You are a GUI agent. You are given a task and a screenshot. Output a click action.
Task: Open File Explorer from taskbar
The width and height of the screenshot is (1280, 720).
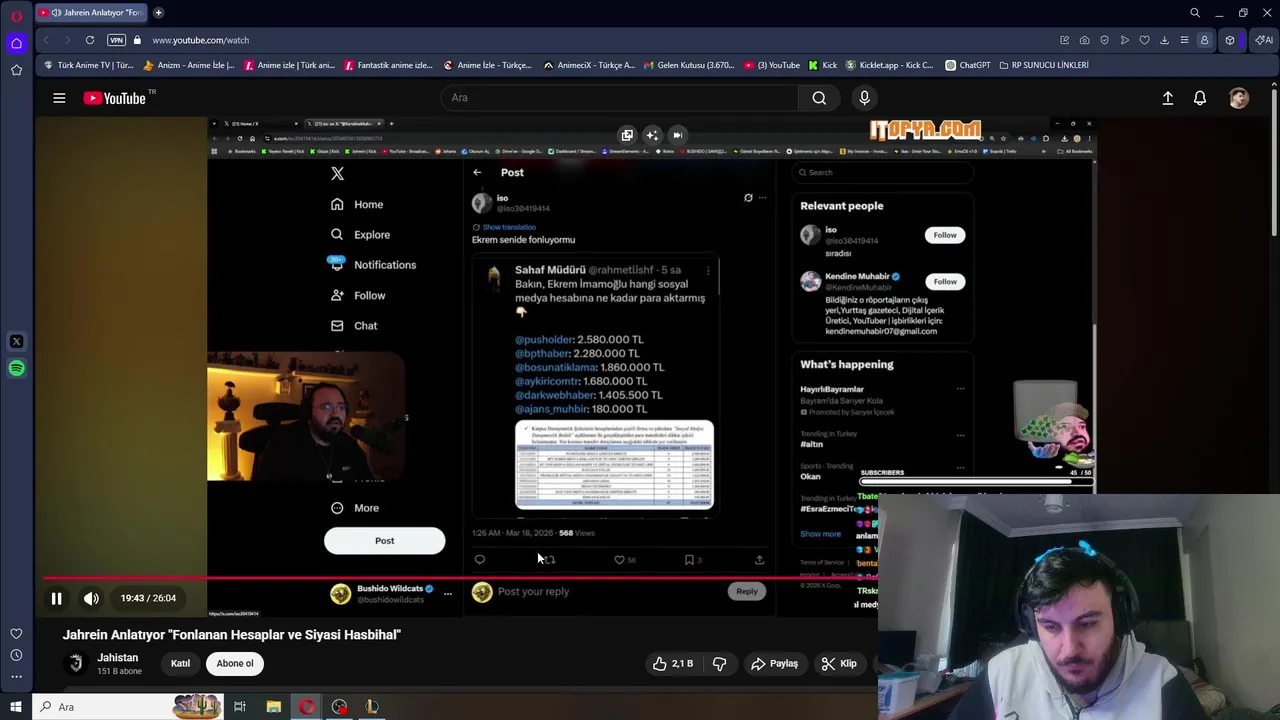[273, 707]
